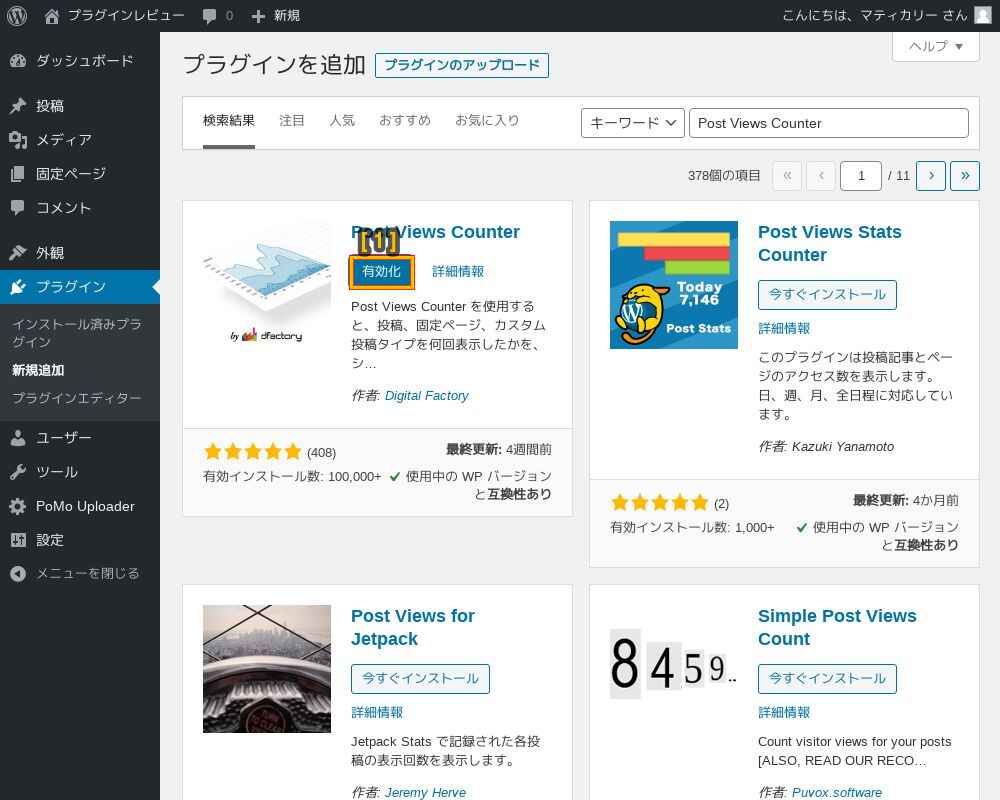Open Puvox.software author link
Screen dimensions: 1000x800
(x=837, y=792)
